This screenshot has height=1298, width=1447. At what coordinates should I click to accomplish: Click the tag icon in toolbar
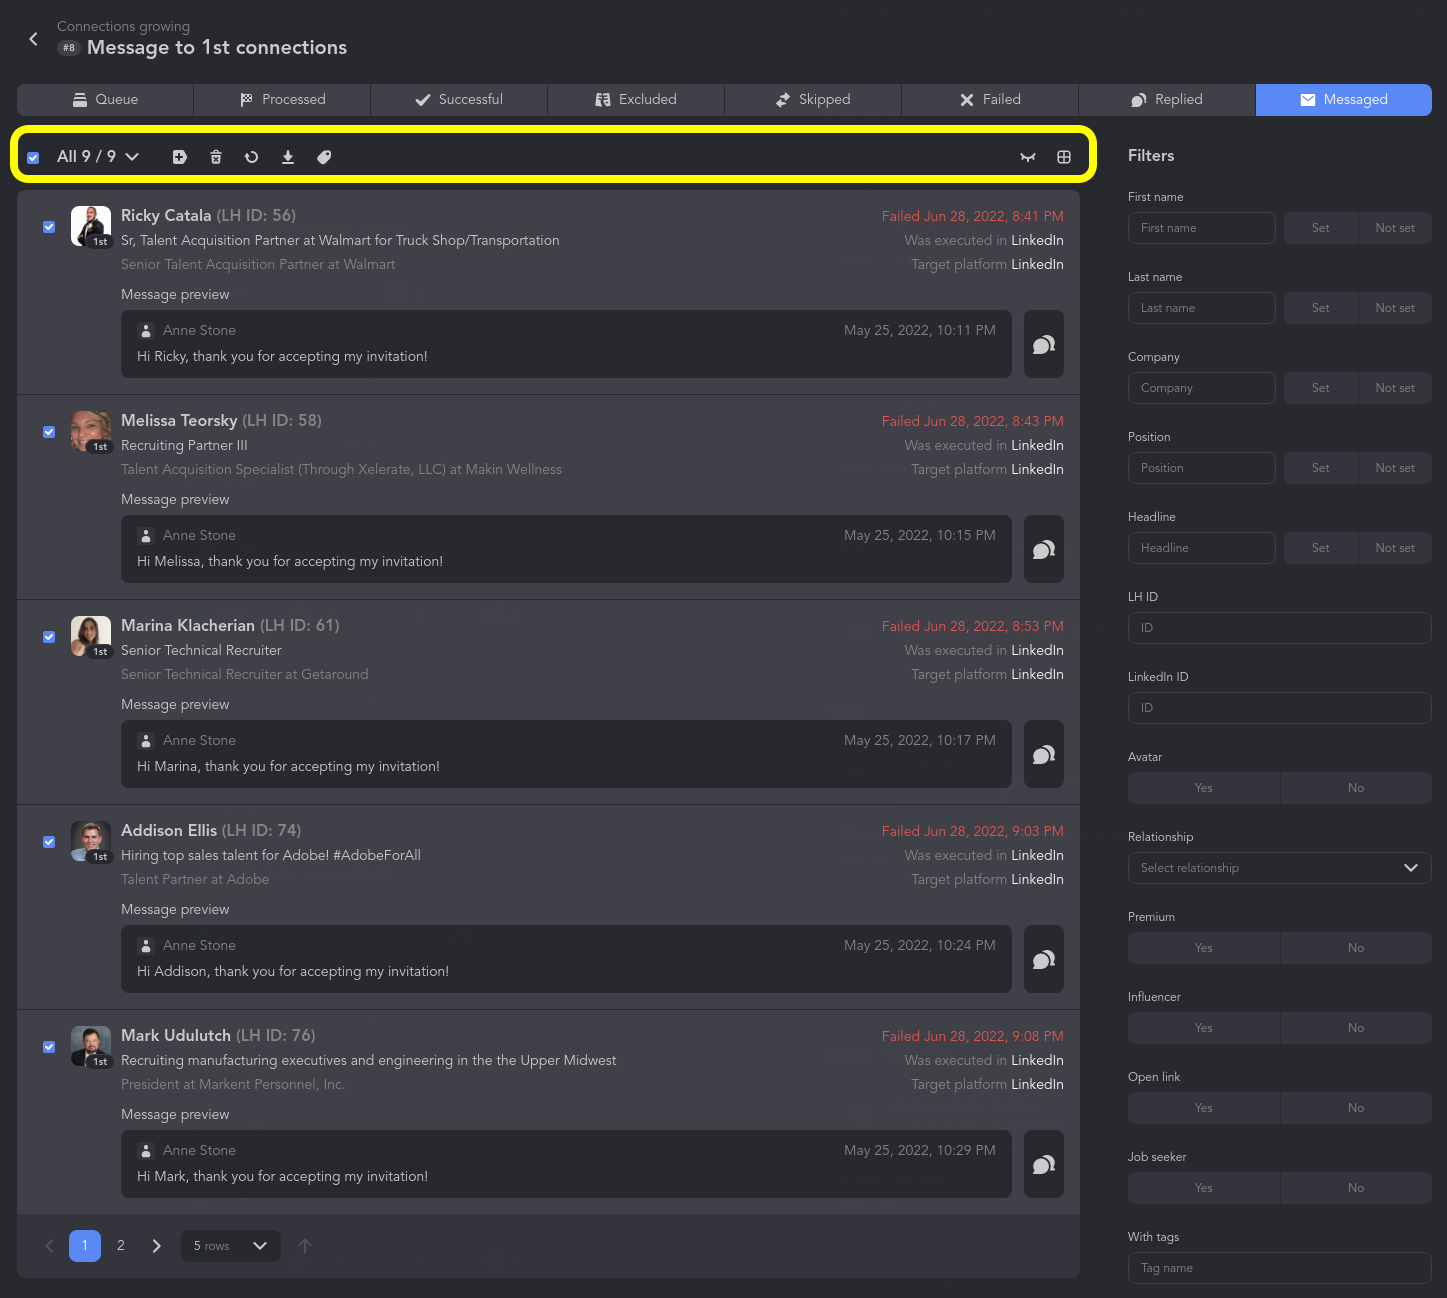[x=324, y=157]
